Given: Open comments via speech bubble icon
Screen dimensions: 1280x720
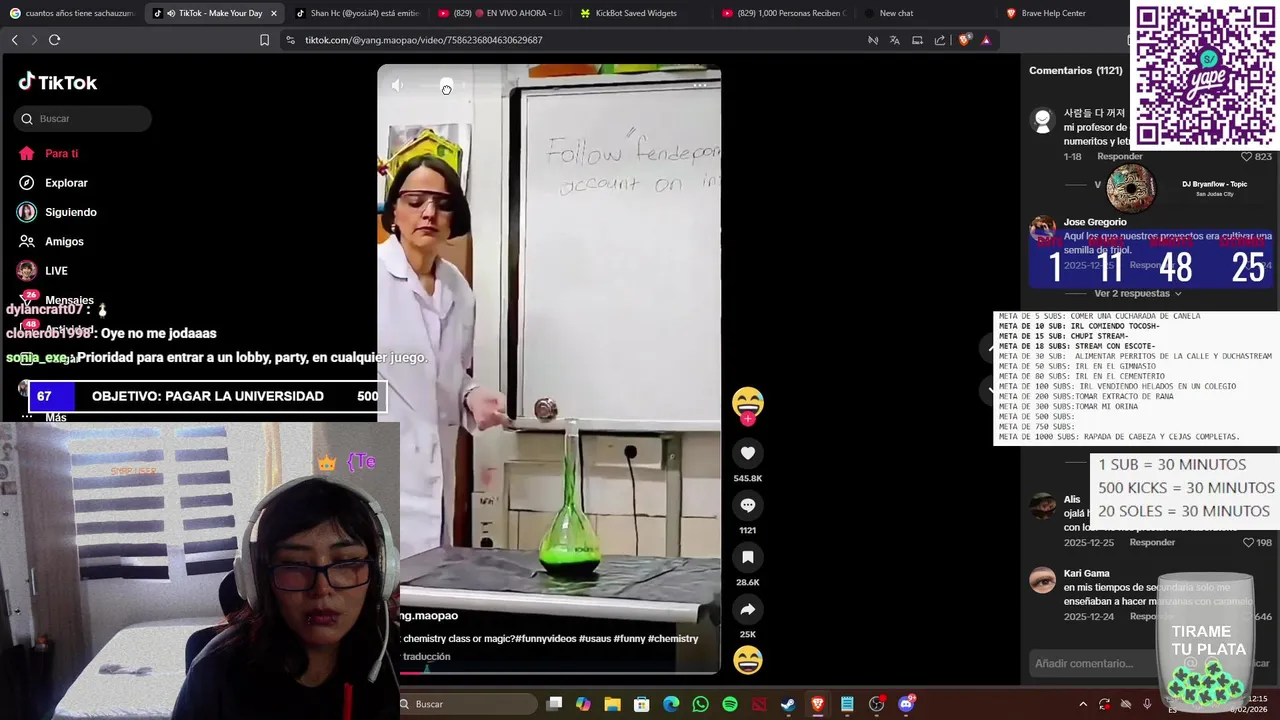Looking at the screenshot, I should [748, 505].
